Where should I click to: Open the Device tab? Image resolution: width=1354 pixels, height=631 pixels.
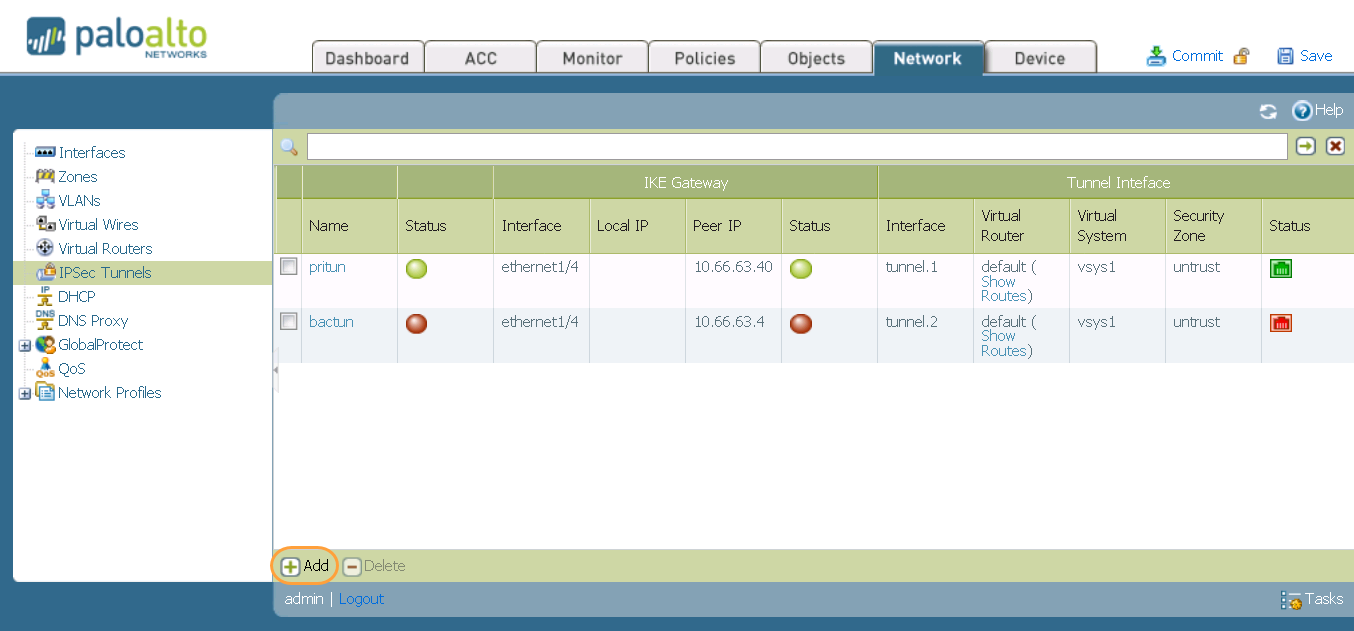pyautogui.click(x=1039, y=58)
